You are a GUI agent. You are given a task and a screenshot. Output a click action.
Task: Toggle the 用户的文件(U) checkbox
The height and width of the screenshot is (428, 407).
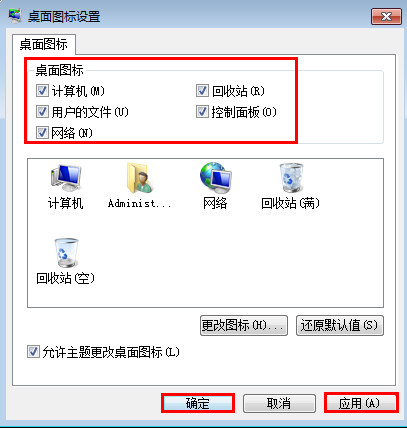[x=42, y=112]
